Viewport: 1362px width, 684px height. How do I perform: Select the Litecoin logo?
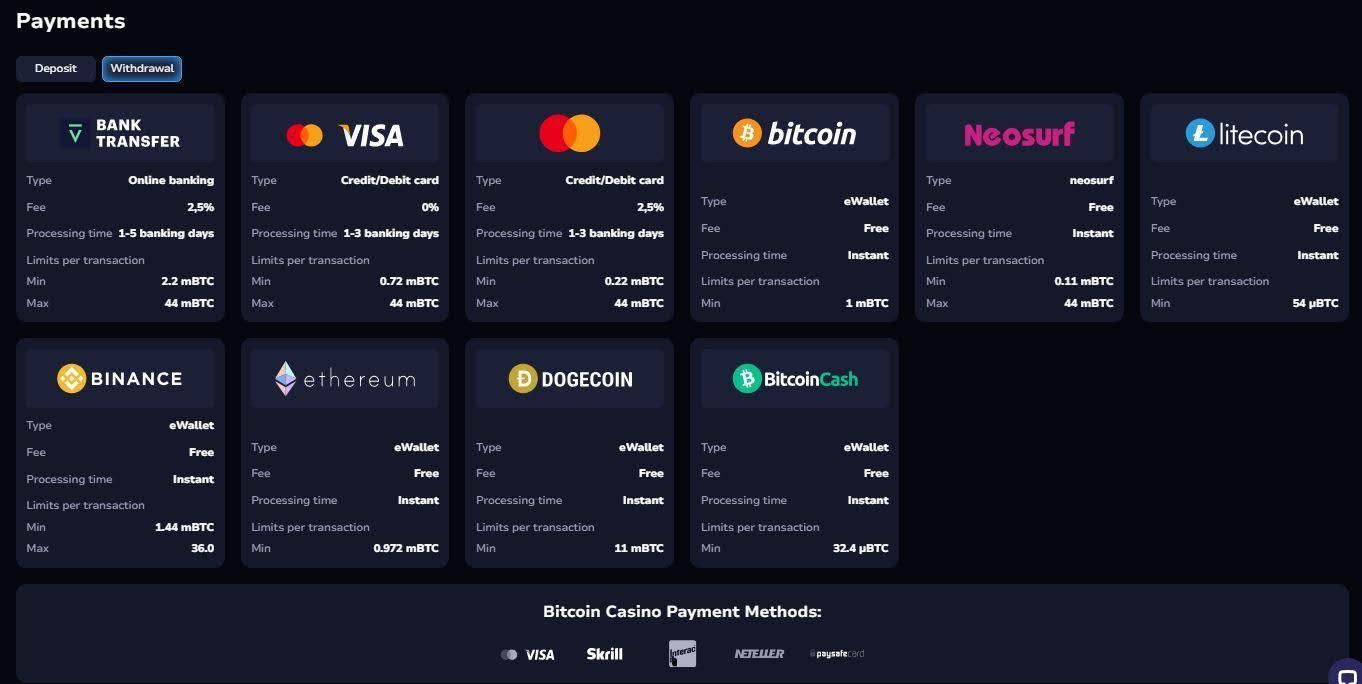[1244, 133]
